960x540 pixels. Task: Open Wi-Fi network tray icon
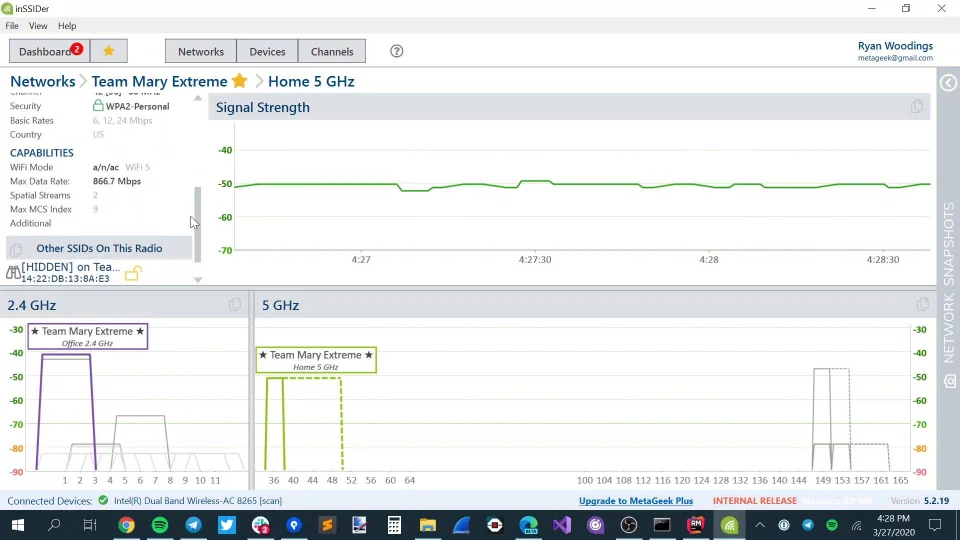[856, 525]
